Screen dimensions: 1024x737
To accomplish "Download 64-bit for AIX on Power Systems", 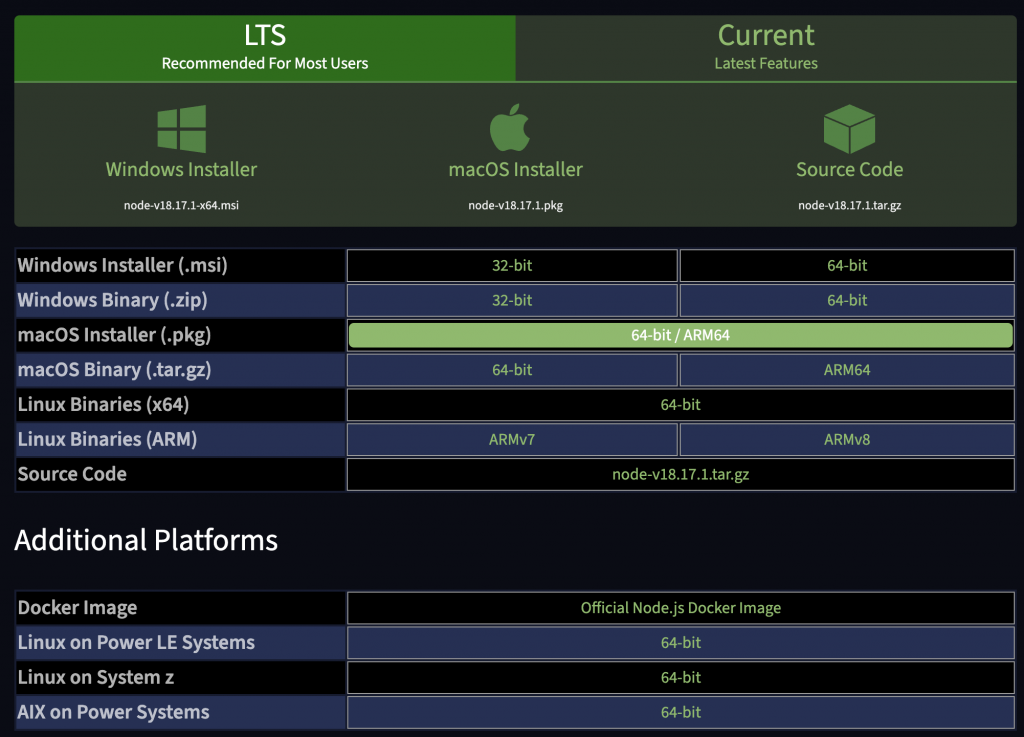I will [680, 712].
